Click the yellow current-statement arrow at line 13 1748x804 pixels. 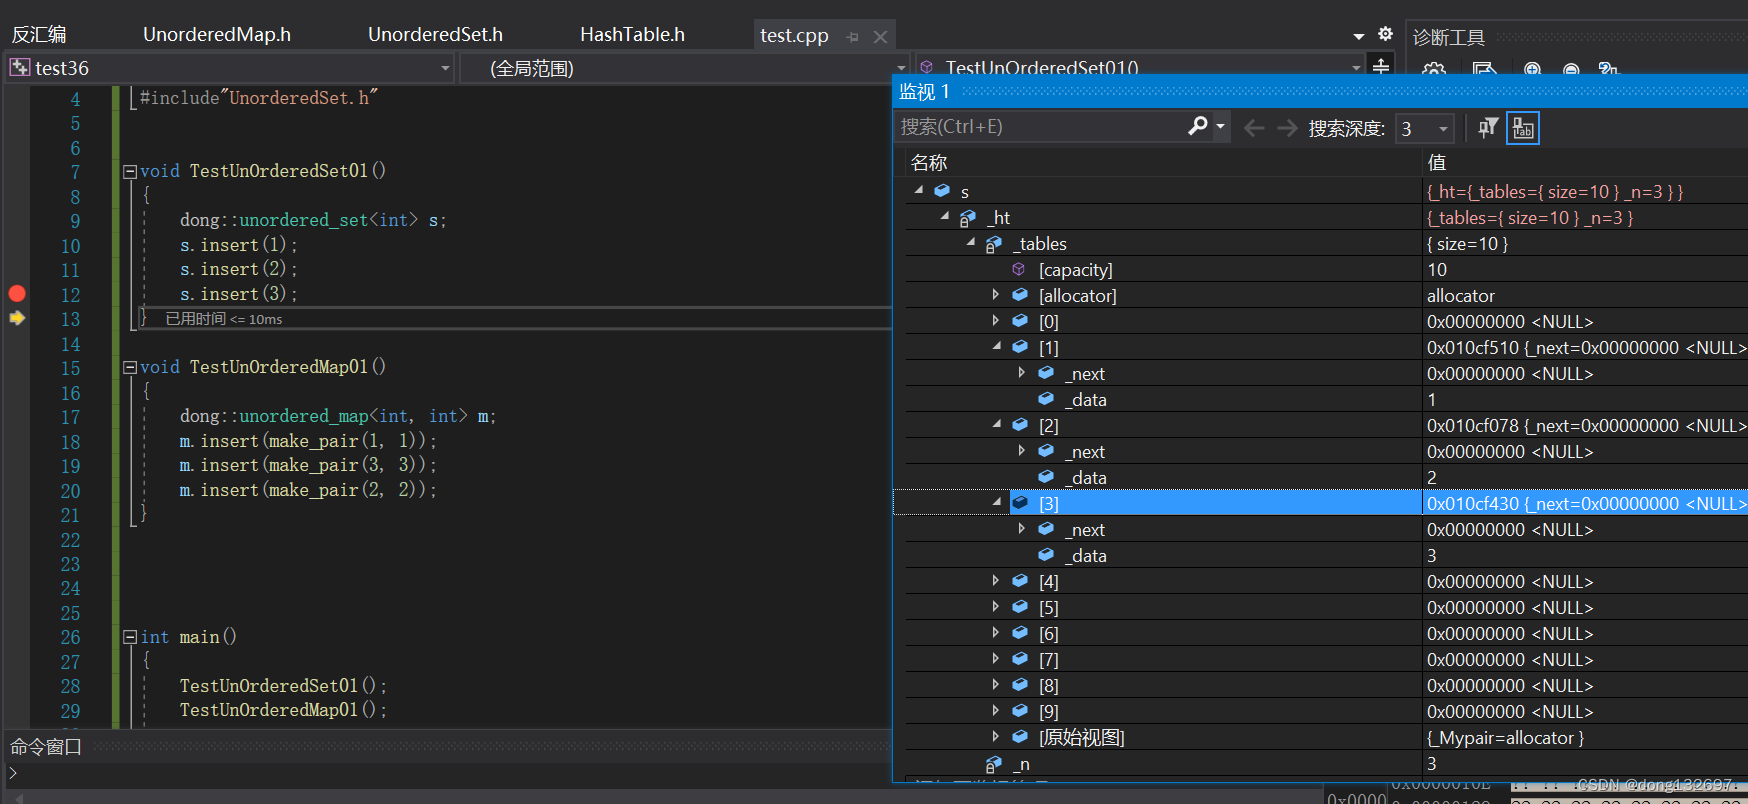click(17, 318)
